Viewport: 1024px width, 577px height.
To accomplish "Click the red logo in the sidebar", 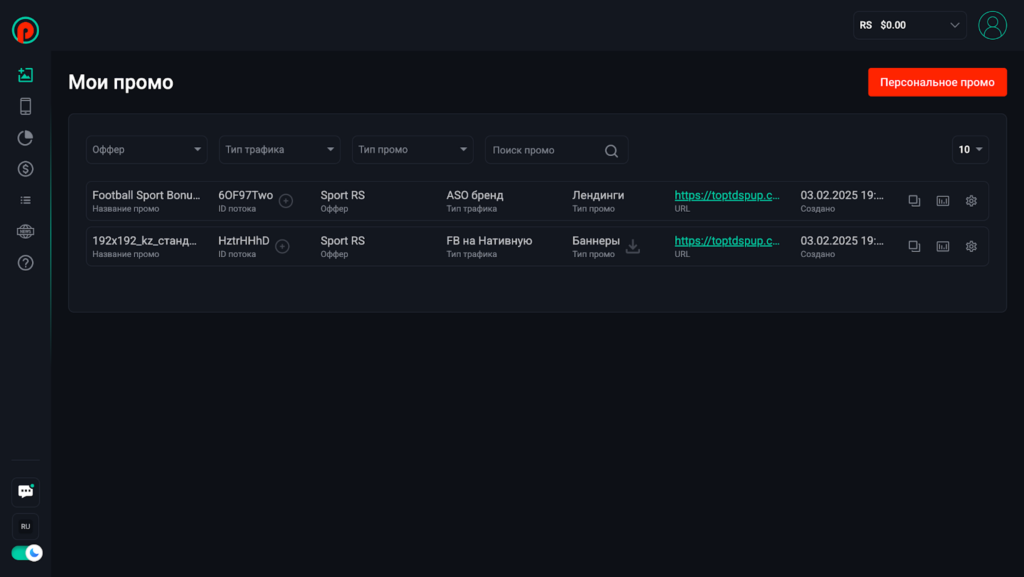I will (25, 30).
